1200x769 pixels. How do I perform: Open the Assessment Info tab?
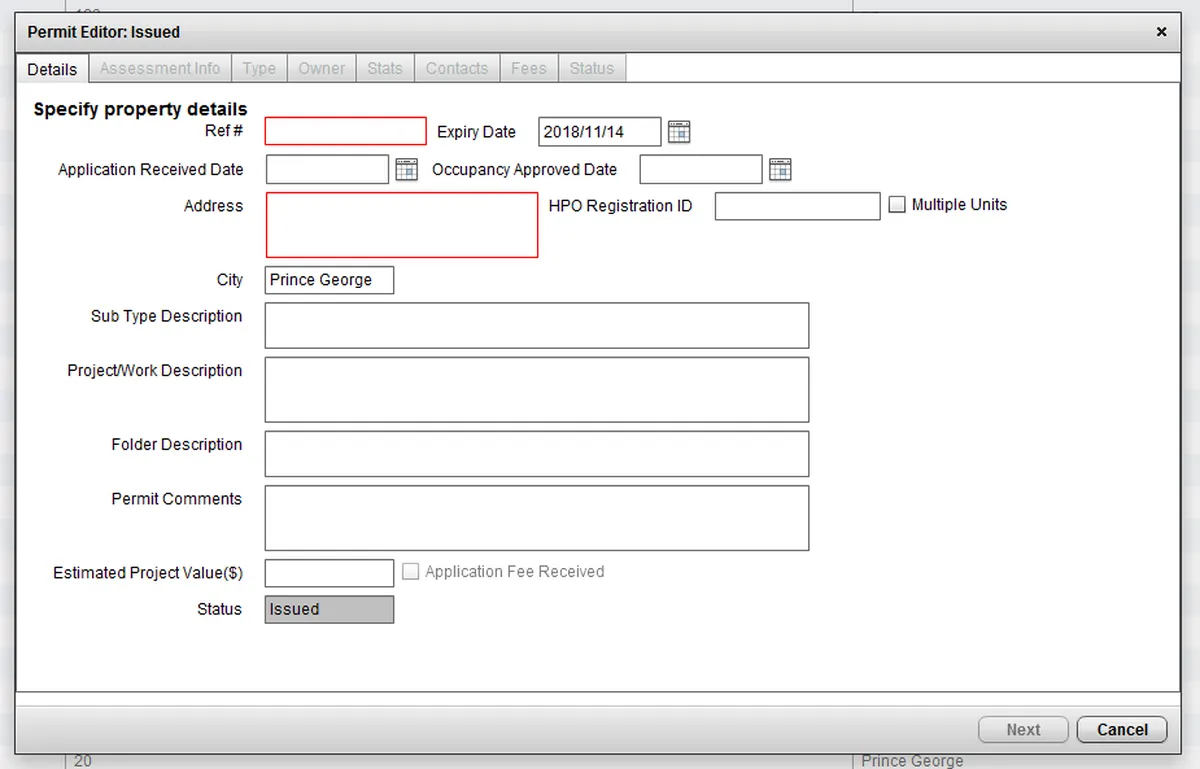point(160,68)
